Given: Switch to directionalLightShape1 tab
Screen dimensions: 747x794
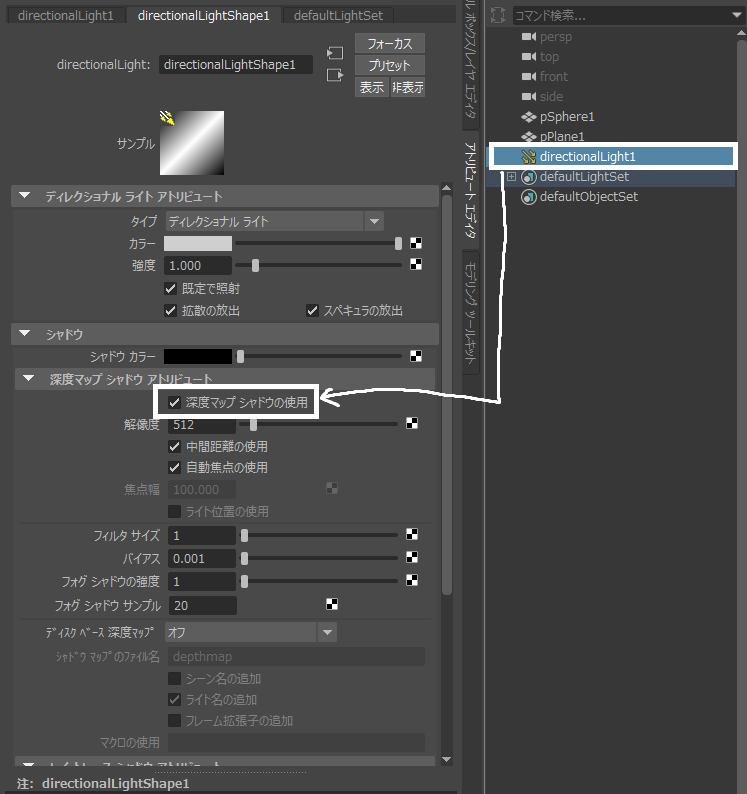Looking at the screenshot, I should pos(204,15).
